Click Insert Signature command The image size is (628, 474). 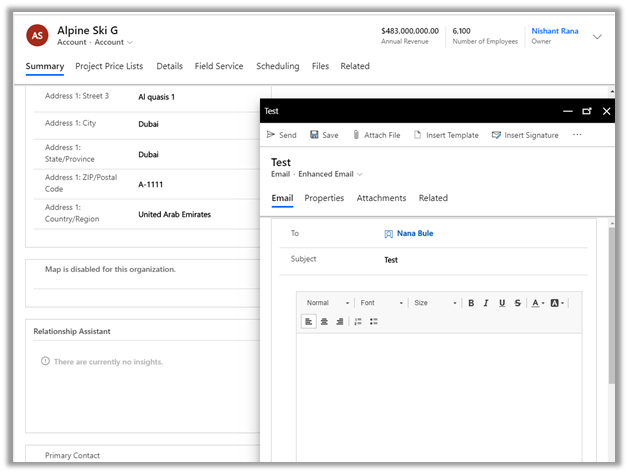[525, 135]
